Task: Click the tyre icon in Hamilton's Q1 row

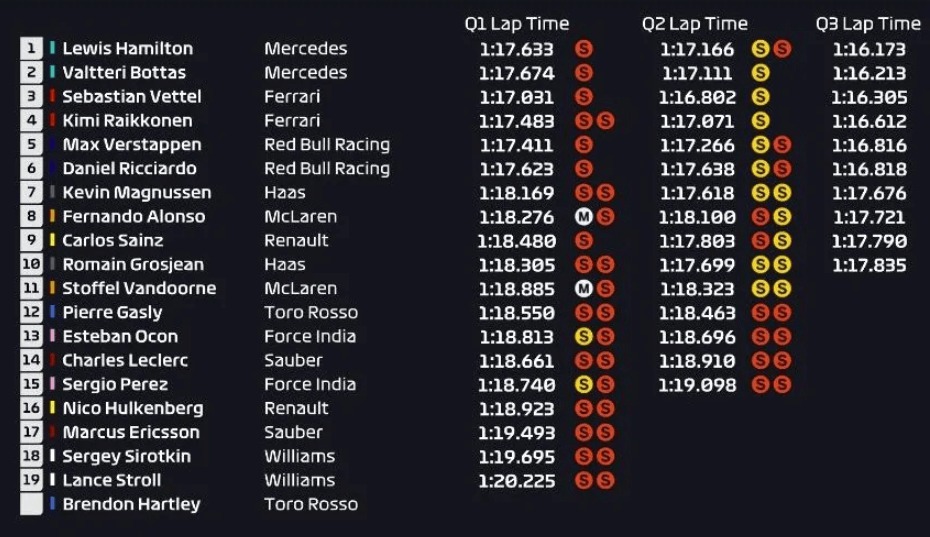Action: pos(584,48)
